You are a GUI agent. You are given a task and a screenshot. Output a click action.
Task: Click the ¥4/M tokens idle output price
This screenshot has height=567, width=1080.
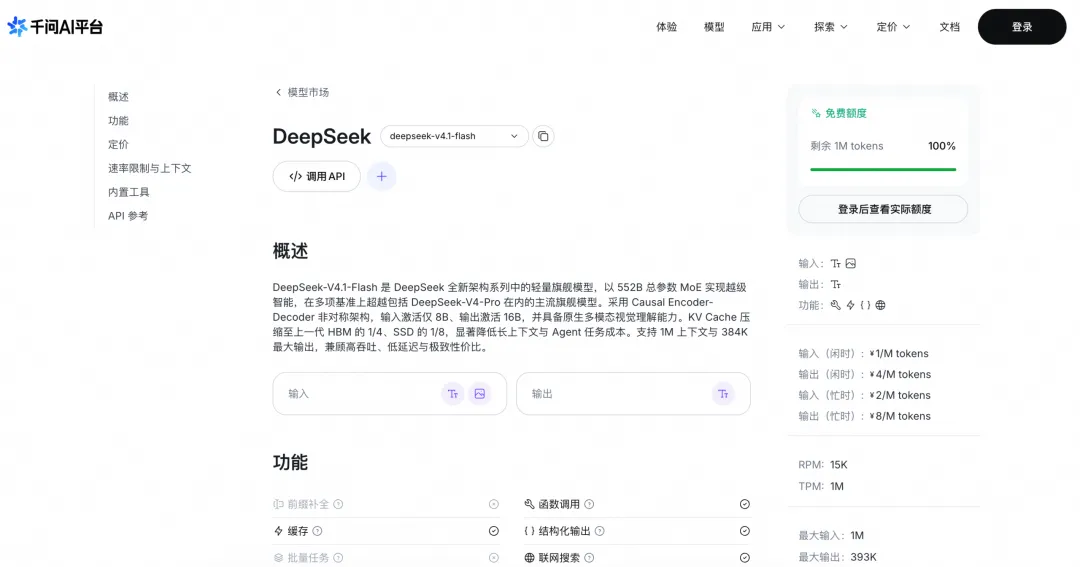[x=900, y=375]
